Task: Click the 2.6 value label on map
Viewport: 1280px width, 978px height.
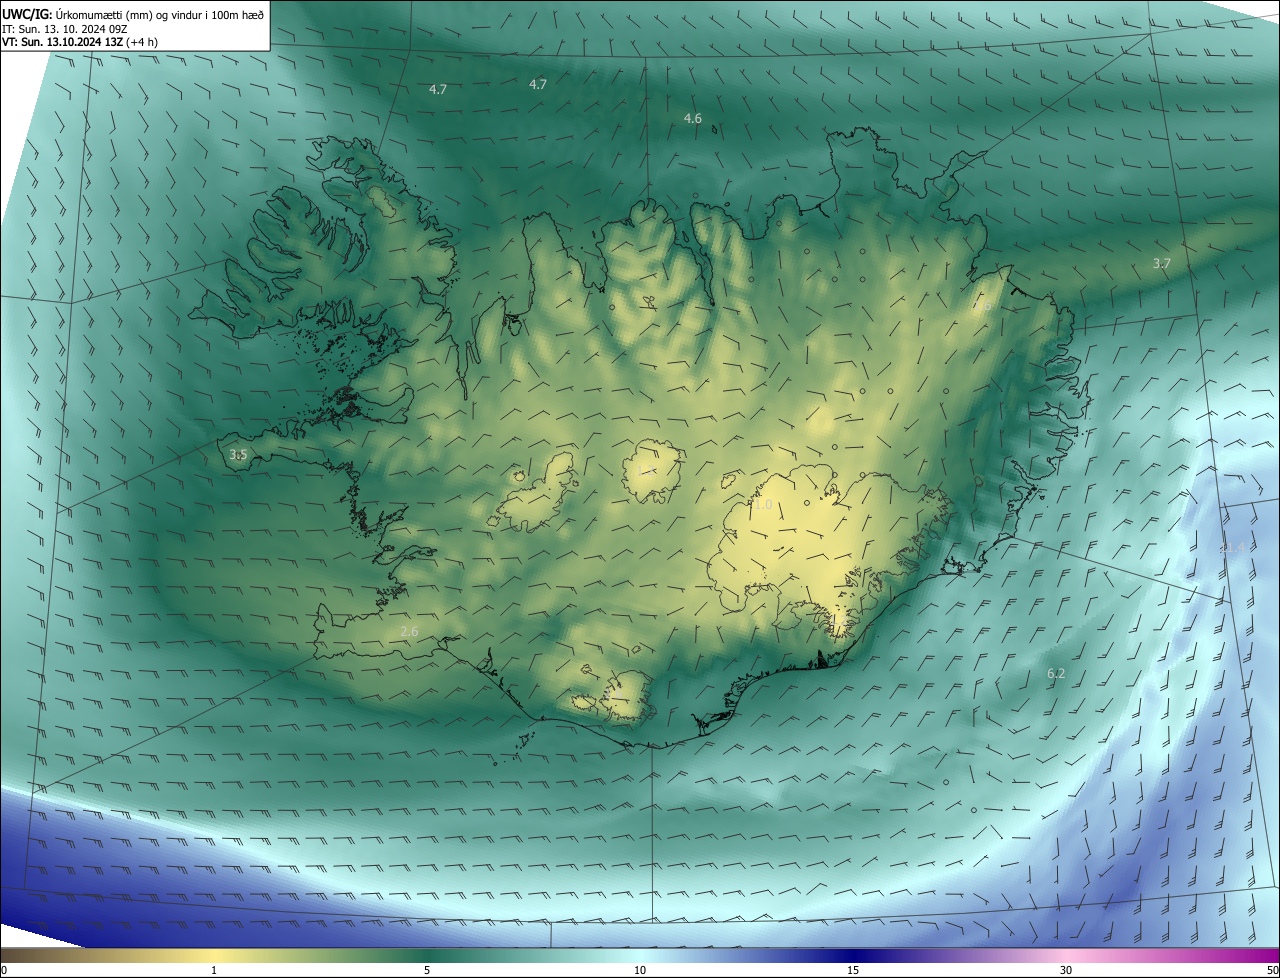Action: 409,631
